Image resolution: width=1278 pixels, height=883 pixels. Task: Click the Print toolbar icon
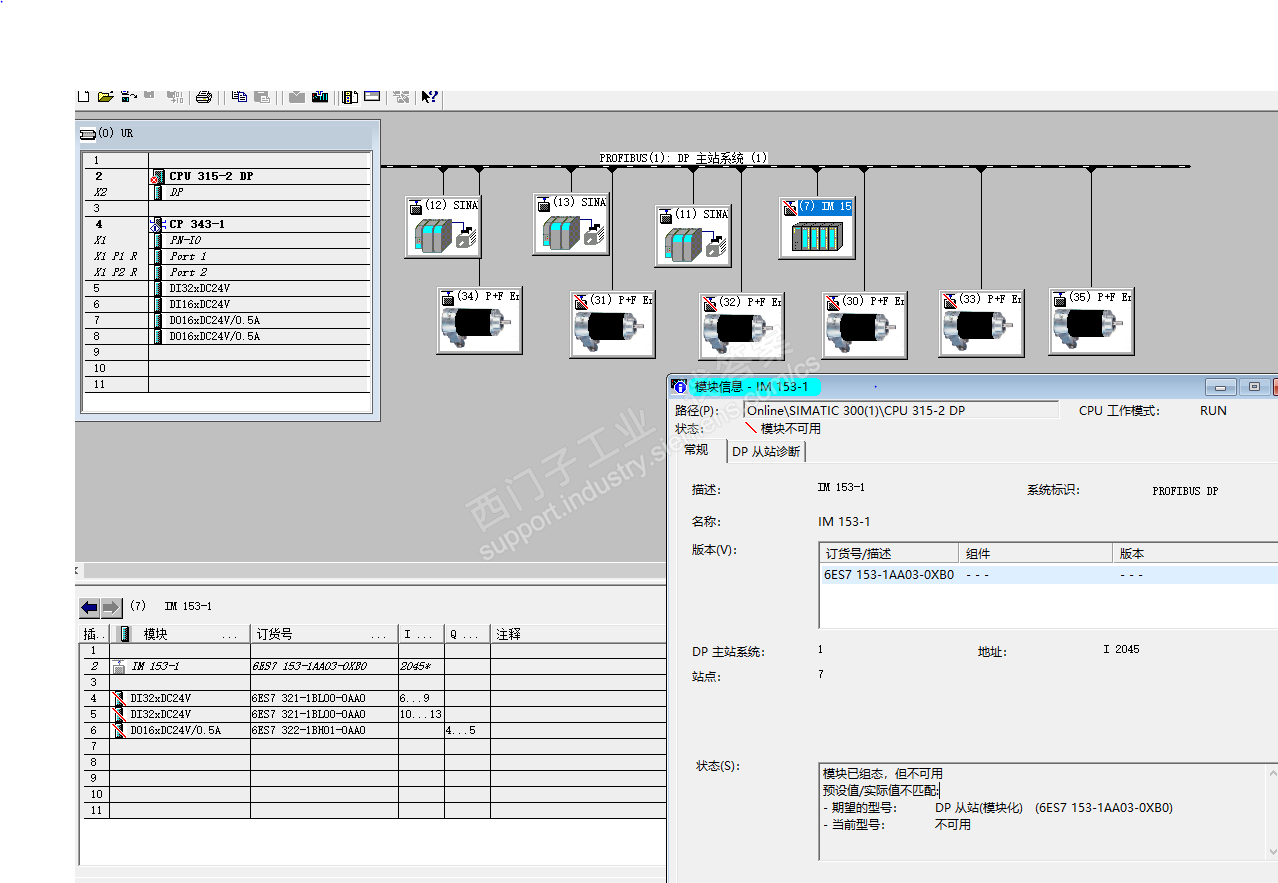coord(204,97)
